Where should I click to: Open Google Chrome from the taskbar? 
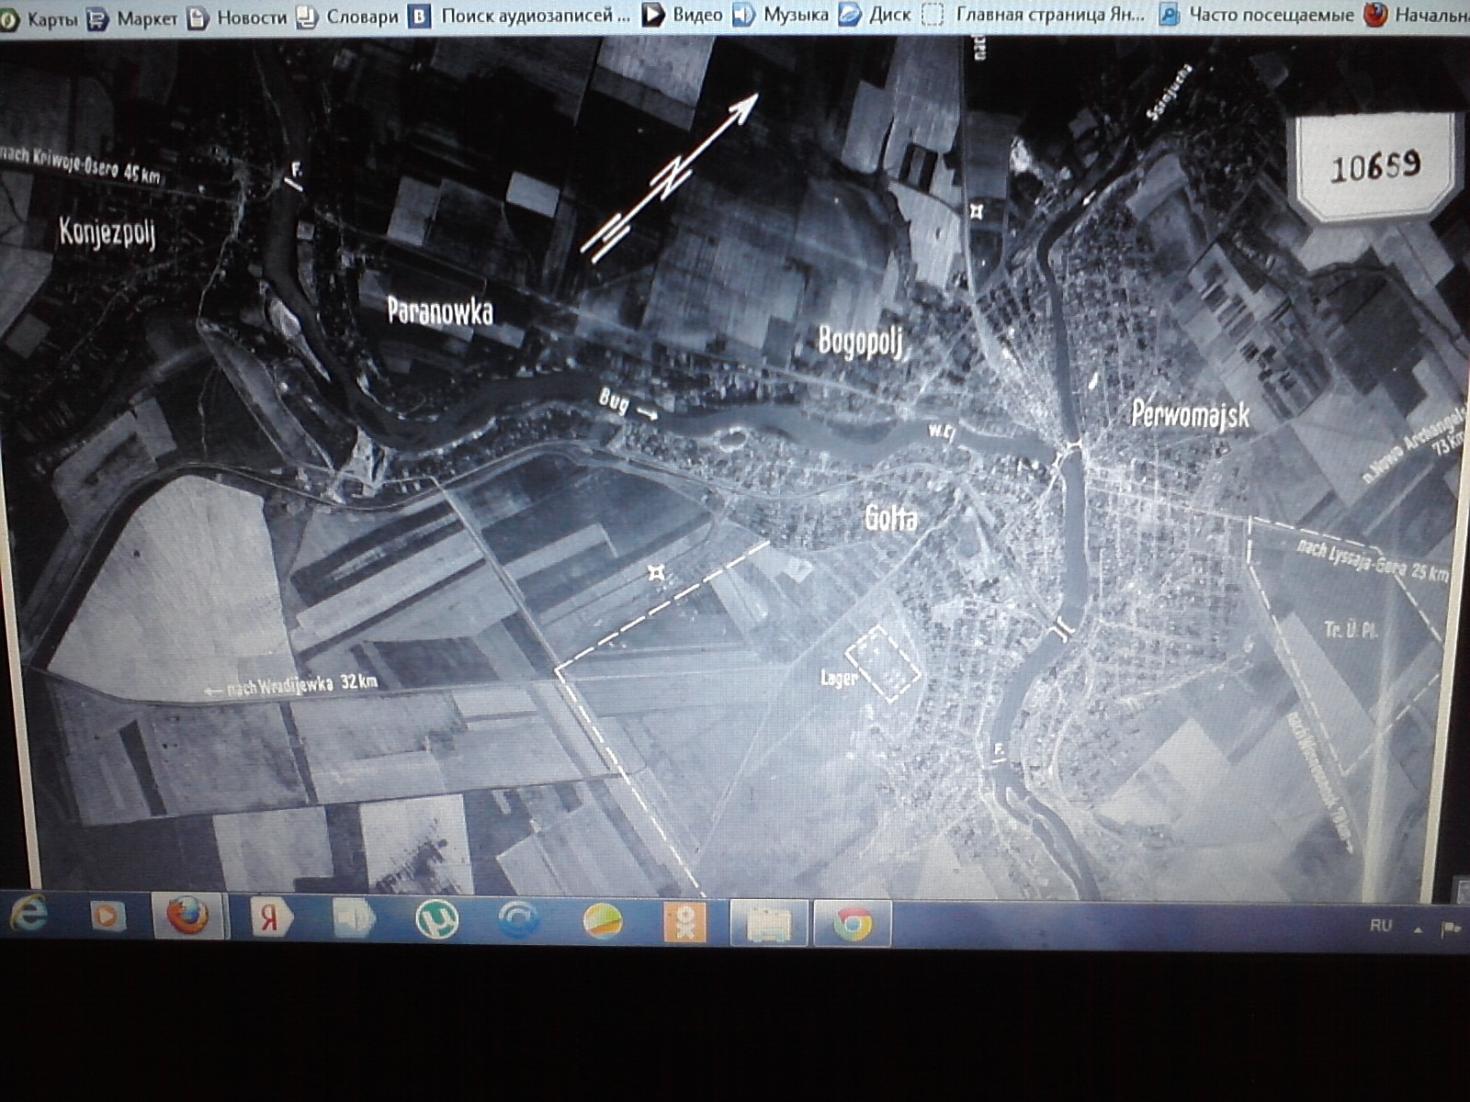click(852, 923)
